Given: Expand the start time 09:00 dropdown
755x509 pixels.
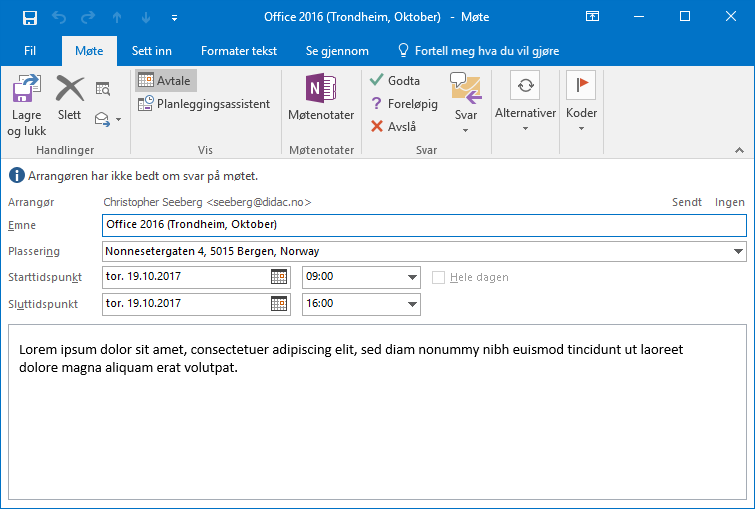Looking at the screenshot, I should (x=412, y=278).
